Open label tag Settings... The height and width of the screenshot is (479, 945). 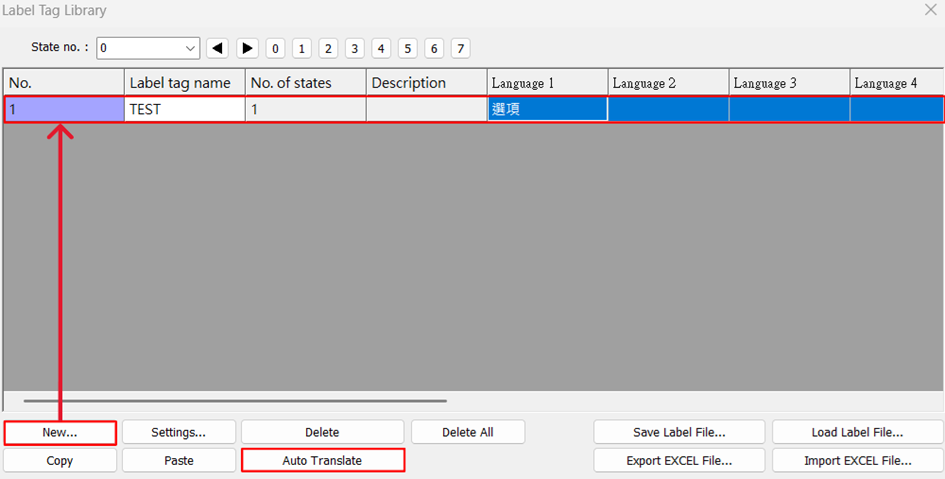click(179, 432)
